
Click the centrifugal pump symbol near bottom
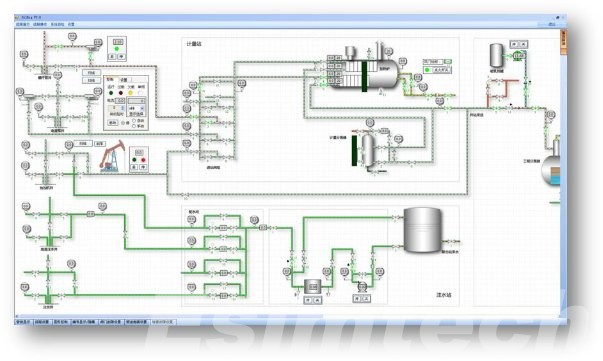[x=362, y=287]
